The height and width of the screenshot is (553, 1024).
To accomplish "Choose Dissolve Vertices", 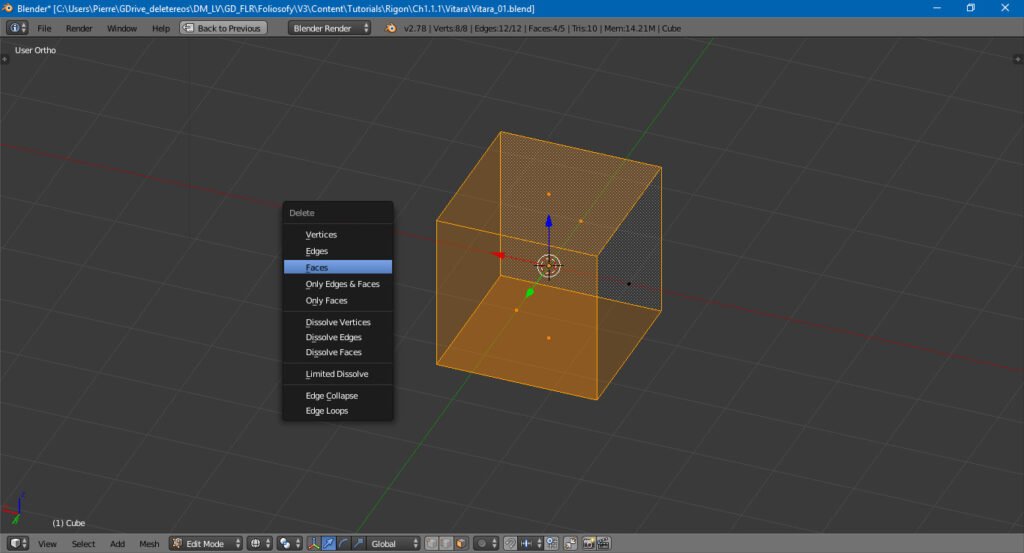I will 338,322.
